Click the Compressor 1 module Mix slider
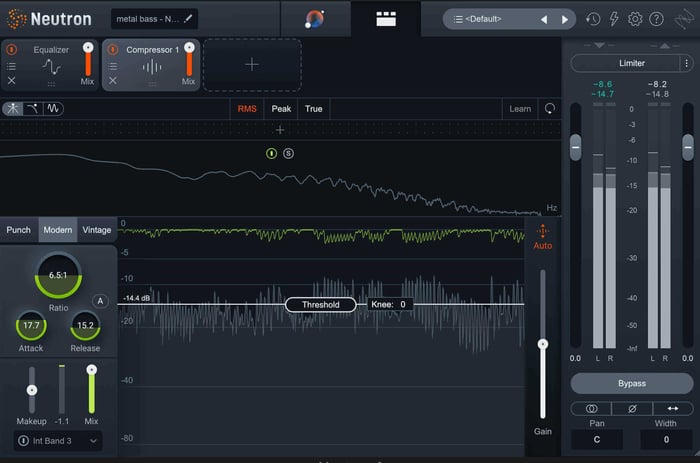The image size is (700, 463). pyautogui.click(x=189, y=60)
